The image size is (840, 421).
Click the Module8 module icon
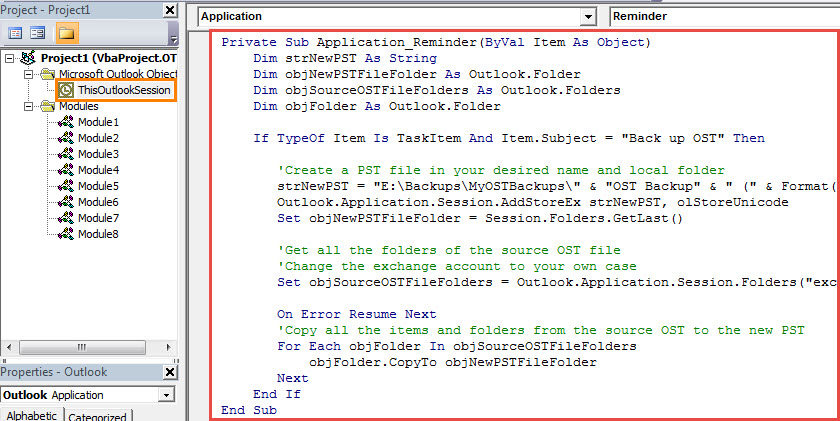pos(66,234)
